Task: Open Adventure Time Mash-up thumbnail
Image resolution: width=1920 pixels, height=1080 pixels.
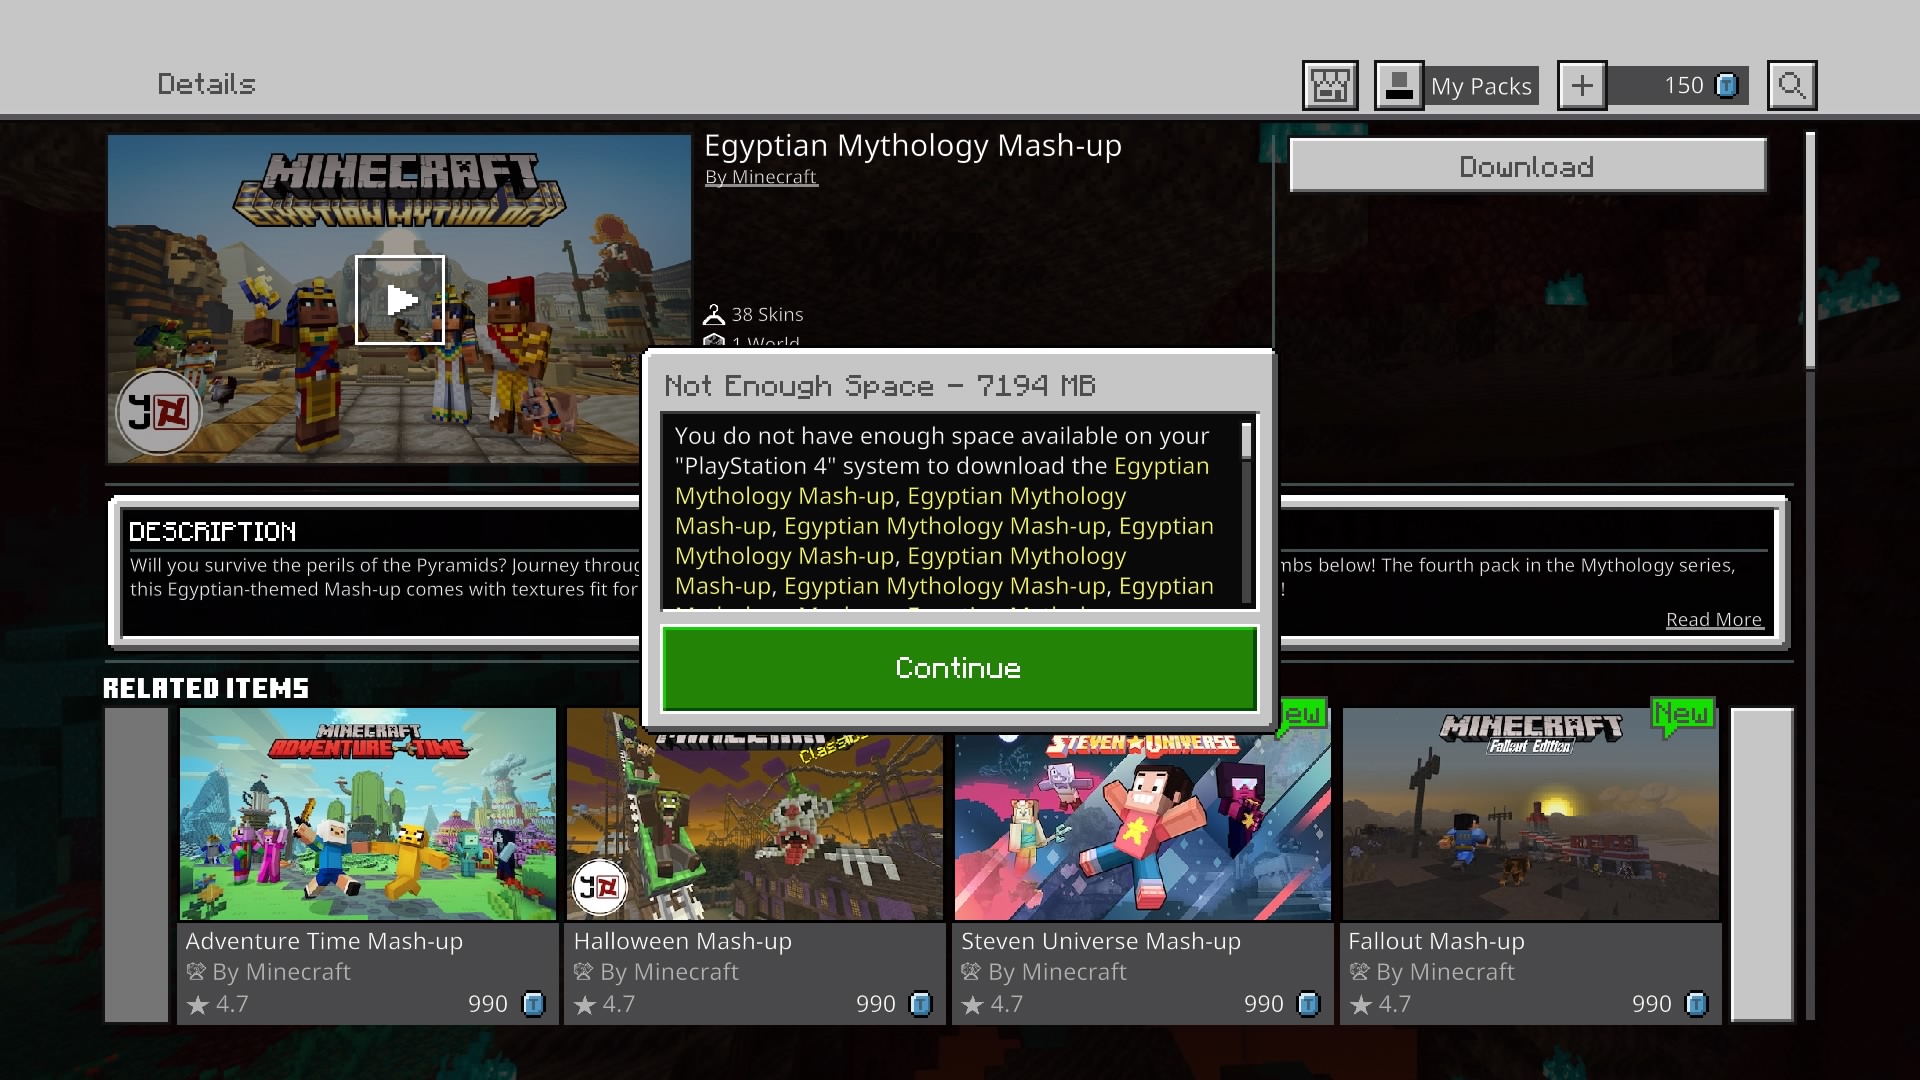Action: click(x=368, y=815)
